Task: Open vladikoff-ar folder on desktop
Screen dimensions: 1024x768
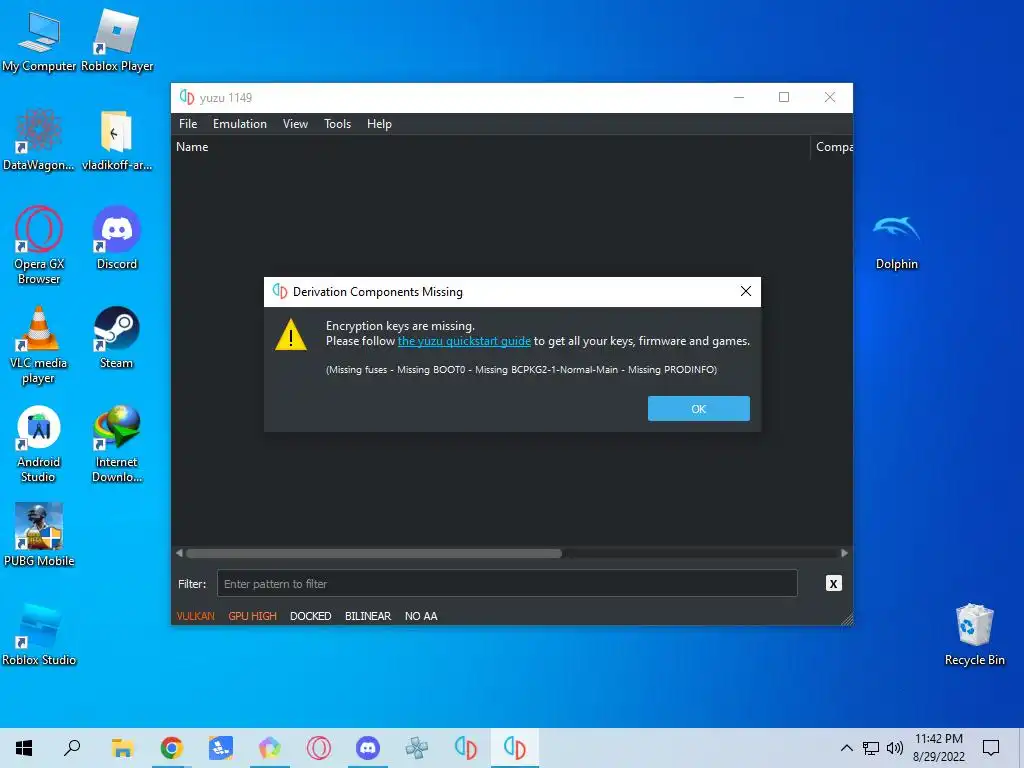Action: (x=117, y=140)
